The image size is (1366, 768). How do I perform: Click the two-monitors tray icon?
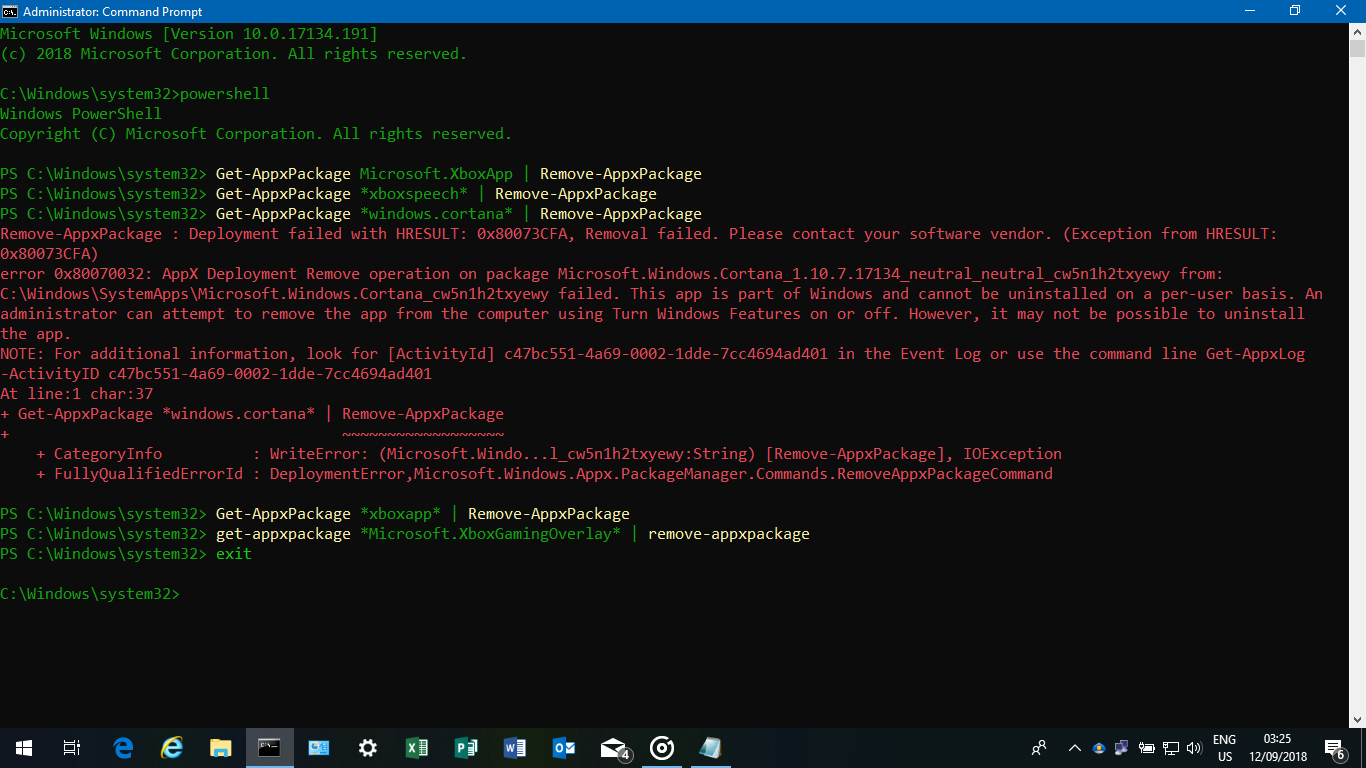(x=1122, y=748)
